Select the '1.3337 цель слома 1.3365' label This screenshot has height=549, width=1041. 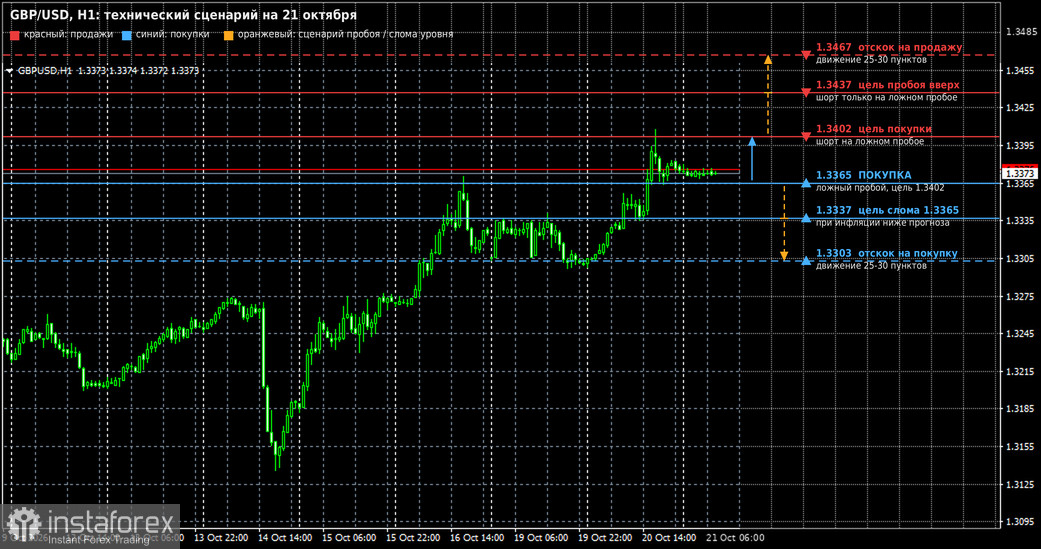[x=887, y=210]
